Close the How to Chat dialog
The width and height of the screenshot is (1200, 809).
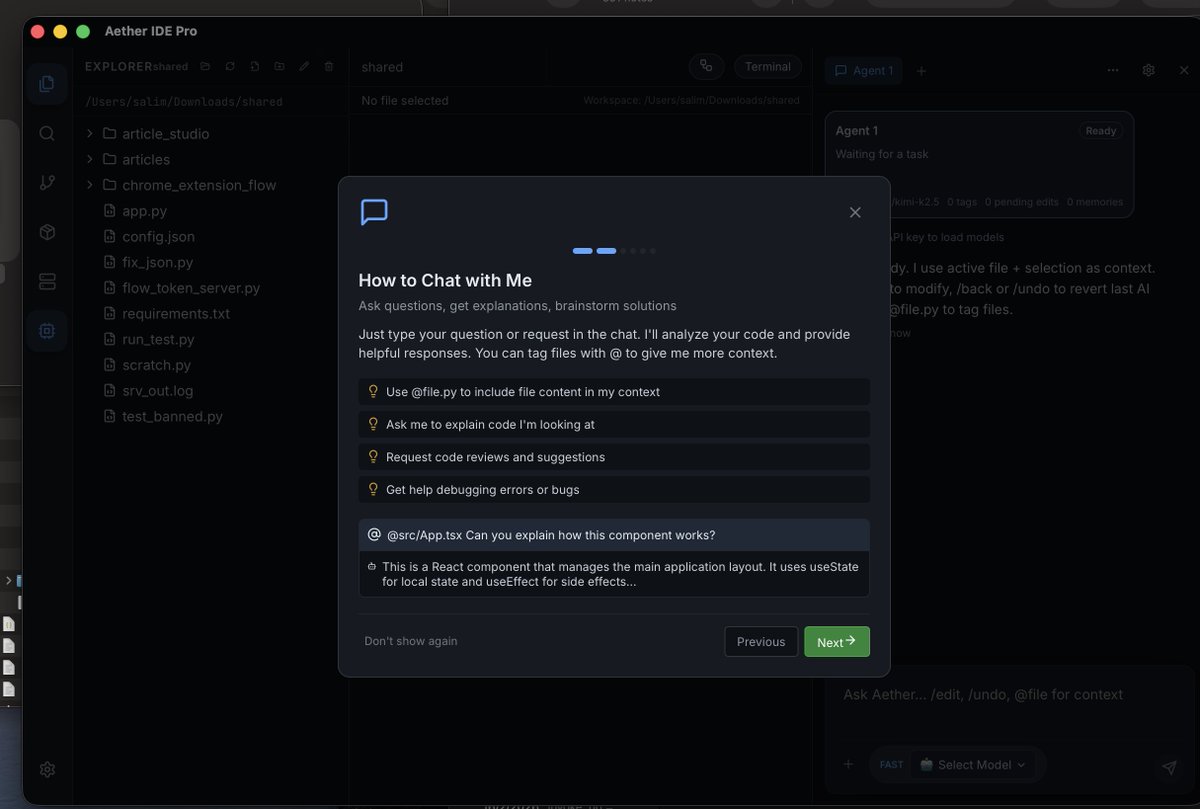point(855,212)
